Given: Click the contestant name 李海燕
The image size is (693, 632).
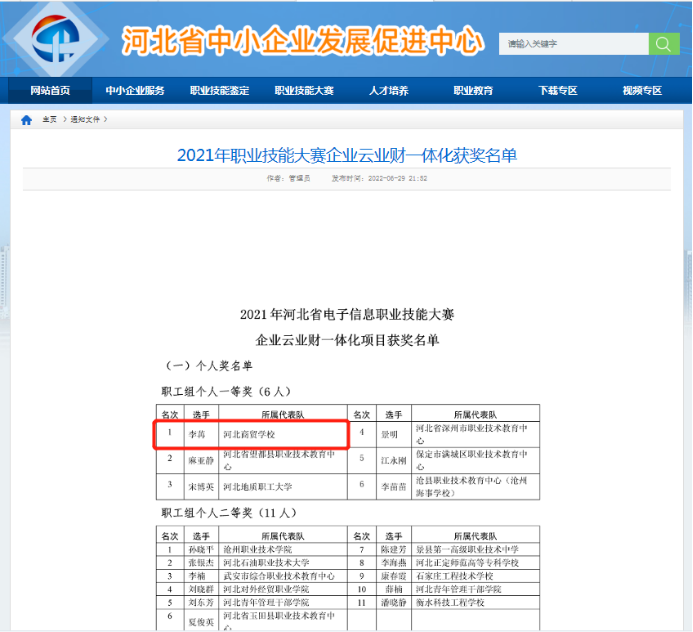Looking at the screenshot, I should coord(394,563).
